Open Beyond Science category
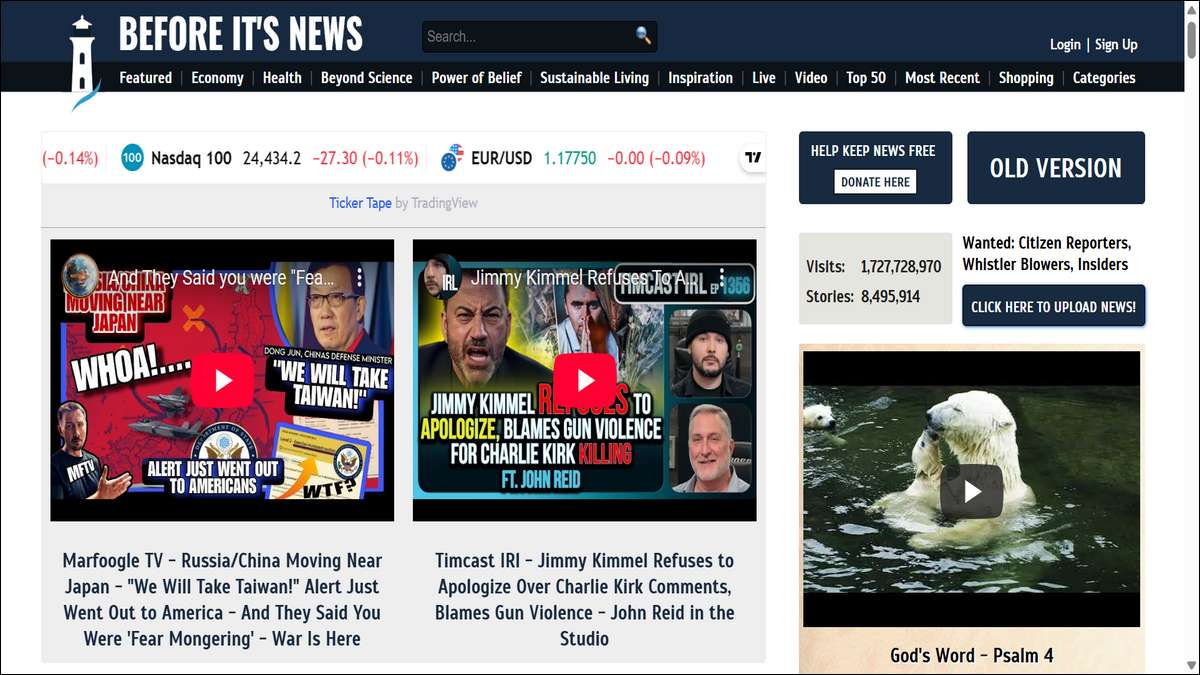This screenshot has width=1200, height=675. pyautogui.click(x=366, y=77)
